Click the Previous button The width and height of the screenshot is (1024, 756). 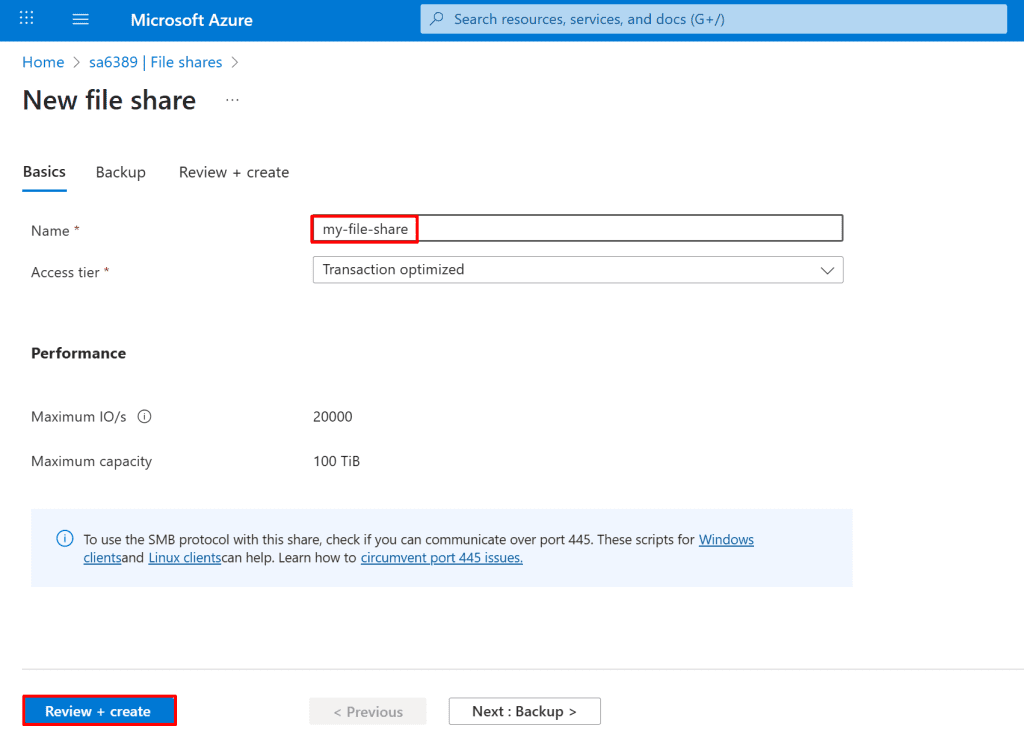367,712
